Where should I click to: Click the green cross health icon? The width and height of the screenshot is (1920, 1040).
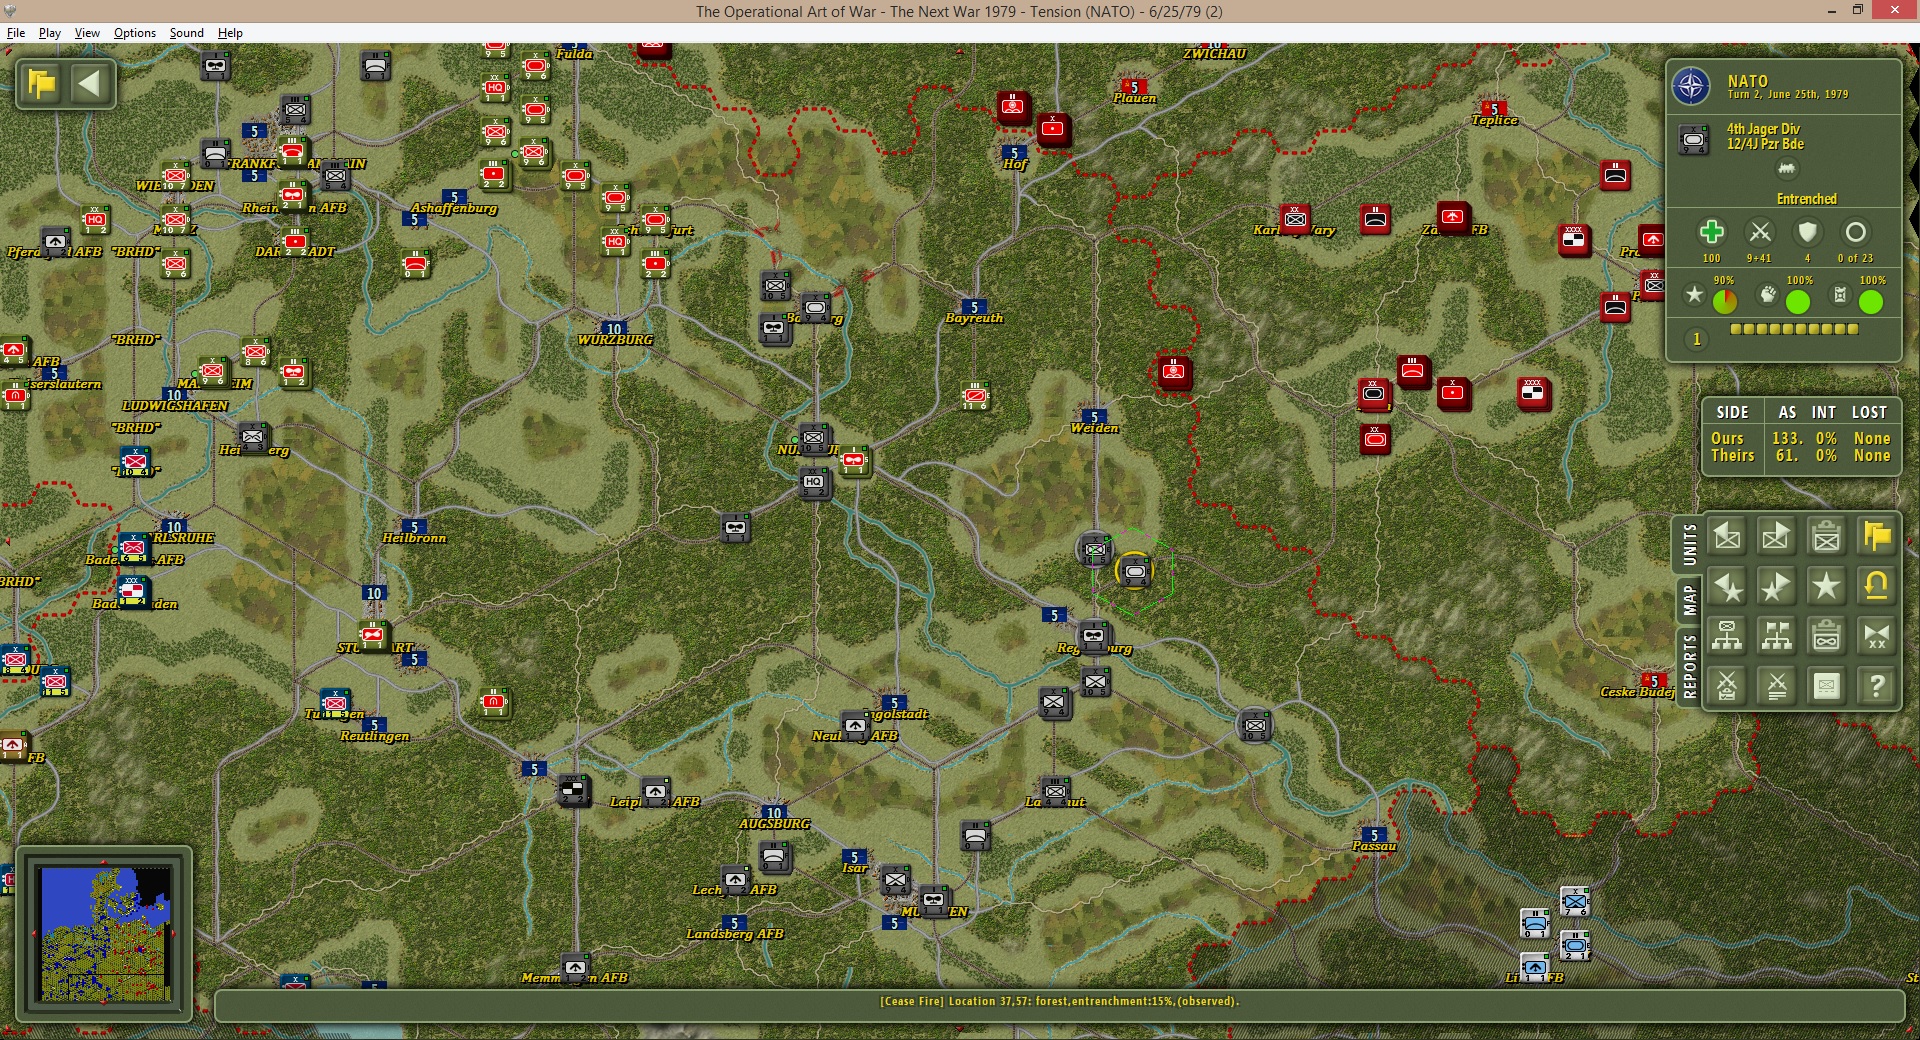pyautogui.click(x=1711, y=232)
